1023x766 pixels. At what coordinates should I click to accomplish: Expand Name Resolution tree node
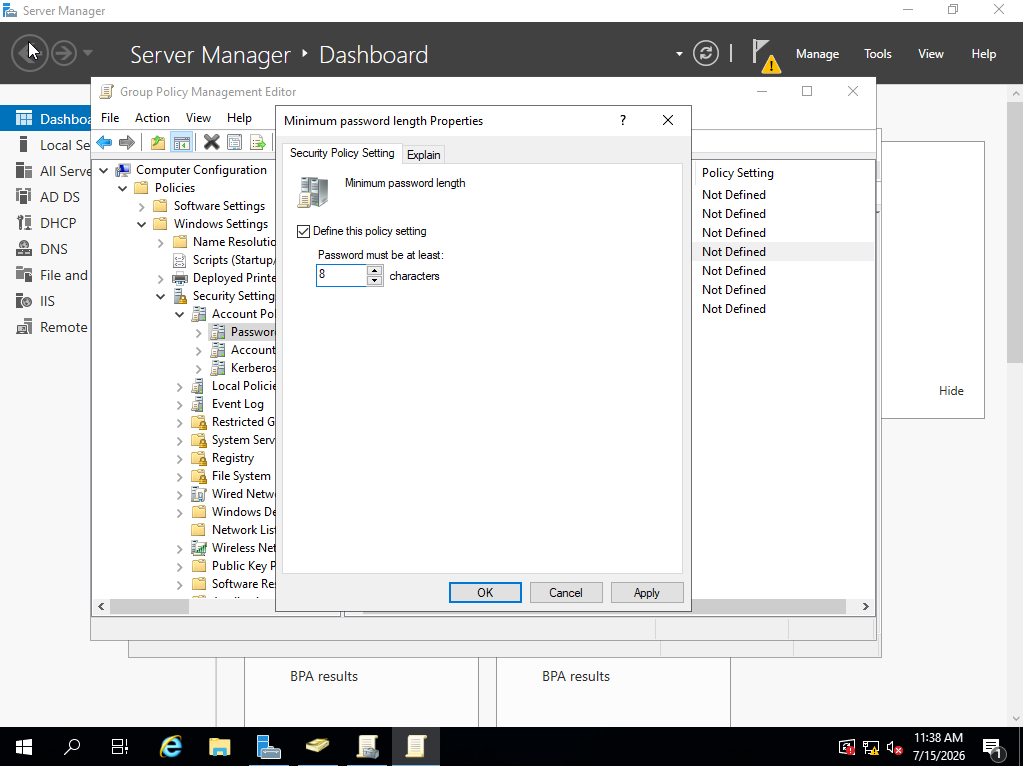pyautogui.click(x=160, y=242)
